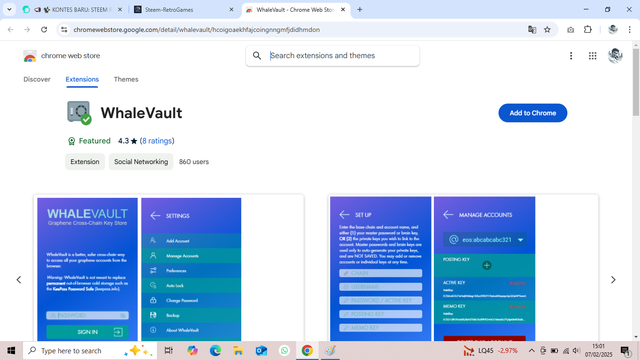The image size is (640, 360).
Task: Switch to the KONTES BARU: STEEM tab
Action: click(73, 10)
